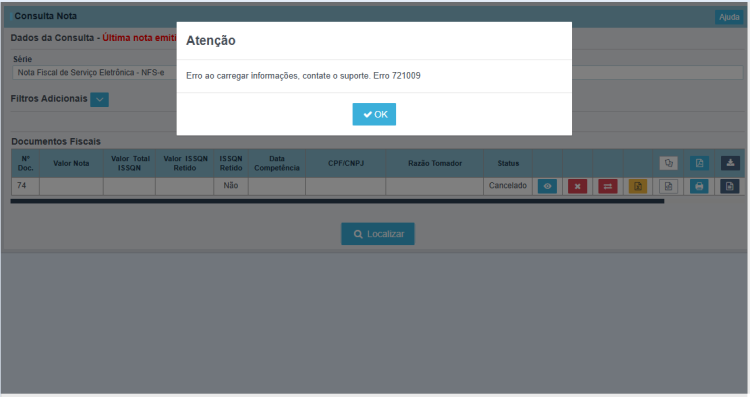Click the white document icon in row 74
The image size is (750, 397).
pos(668,186)
